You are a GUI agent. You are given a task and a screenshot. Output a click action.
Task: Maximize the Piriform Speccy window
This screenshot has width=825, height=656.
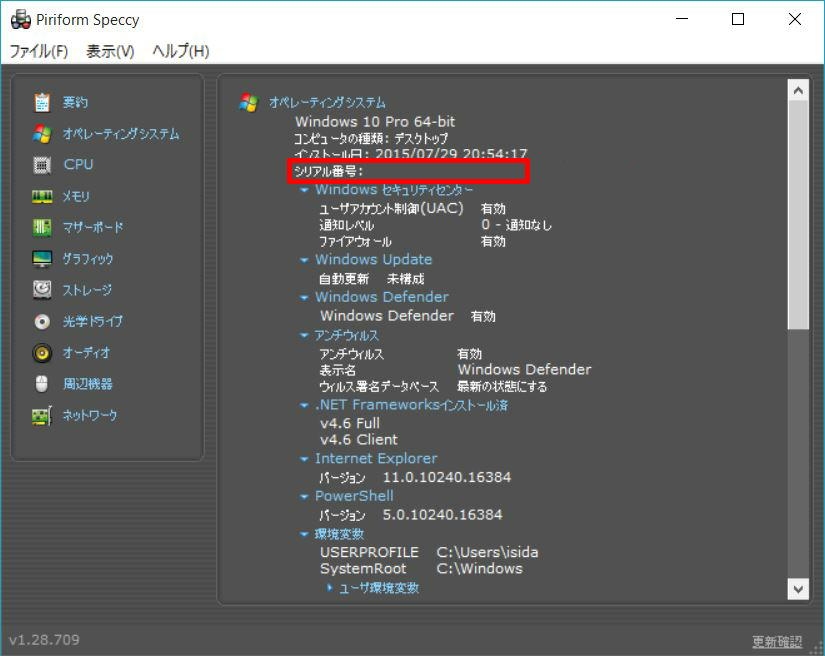[738, 19]
